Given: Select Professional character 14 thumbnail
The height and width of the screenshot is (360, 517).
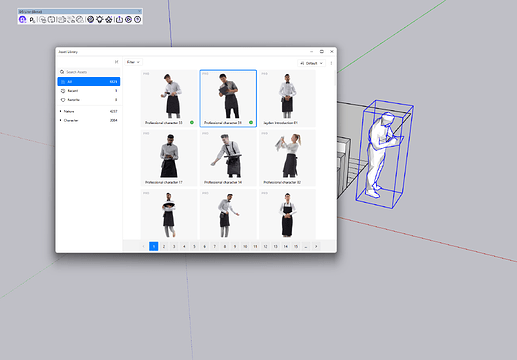Looking at the screenshot, I should coord(228,158).
